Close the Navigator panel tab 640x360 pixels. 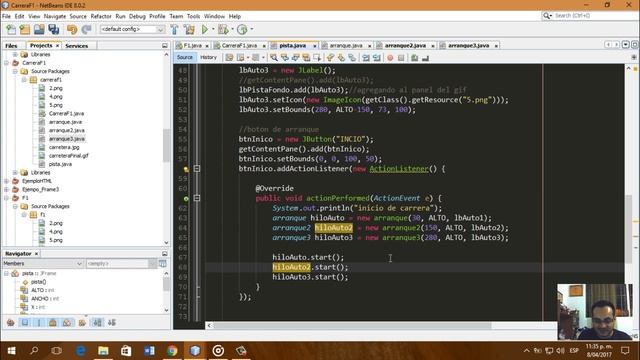pos(36,254)
